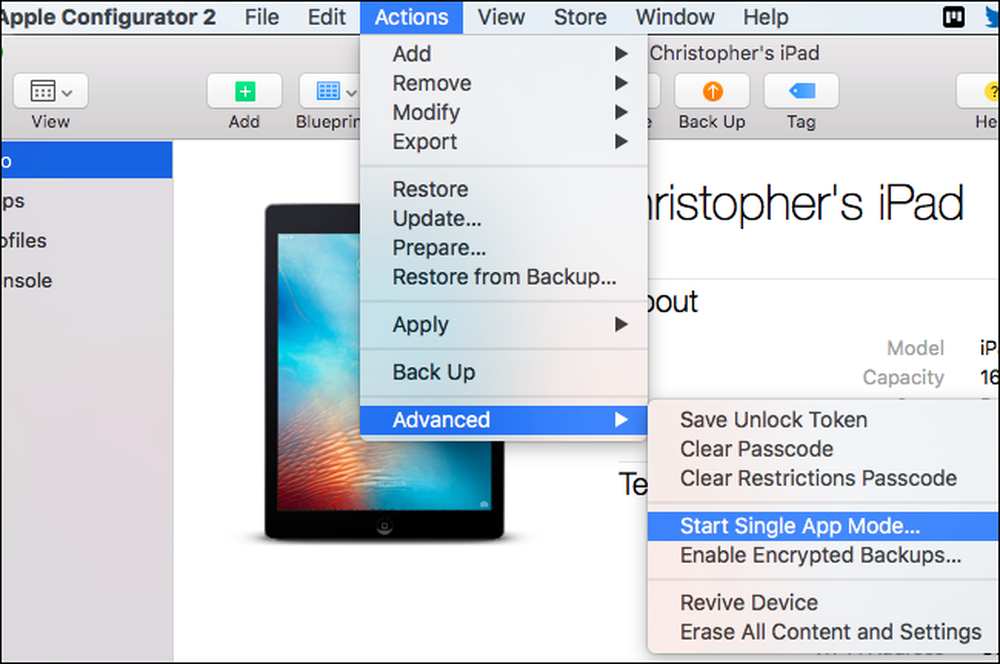This screenshot has height=664, width=1000.
Task: Select the Console item in sidebar
Action: 27,281
